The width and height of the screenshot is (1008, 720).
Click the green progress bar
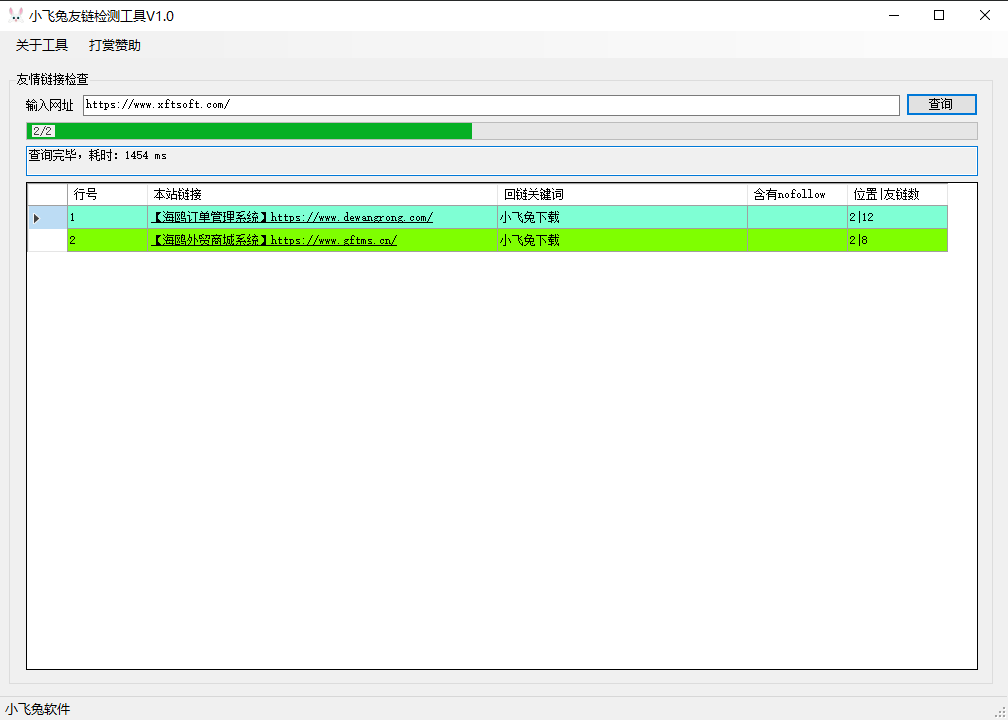(250, 131)
